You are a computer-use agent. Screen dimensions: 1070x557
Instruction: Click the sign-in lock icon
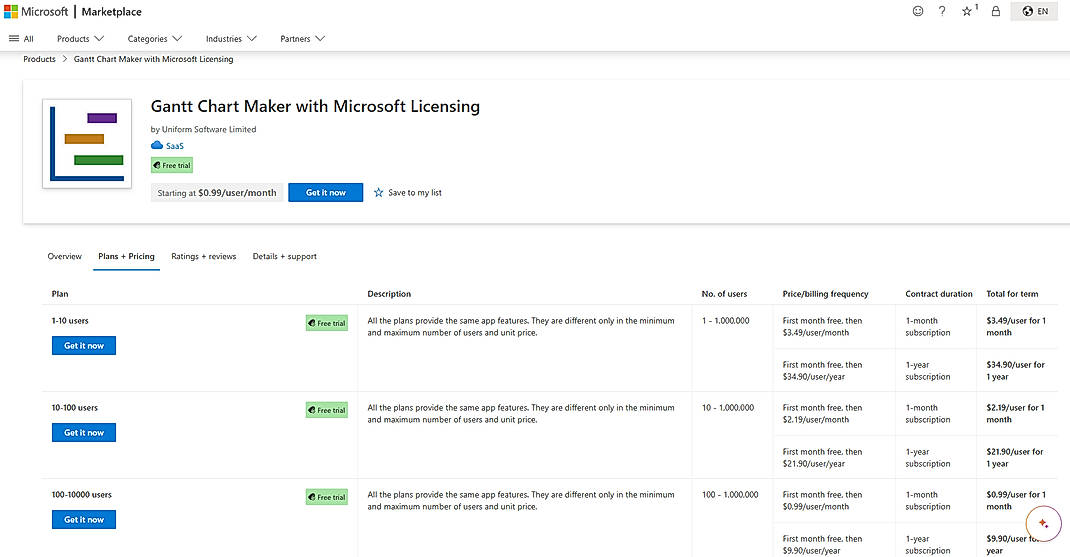(996, 11)
